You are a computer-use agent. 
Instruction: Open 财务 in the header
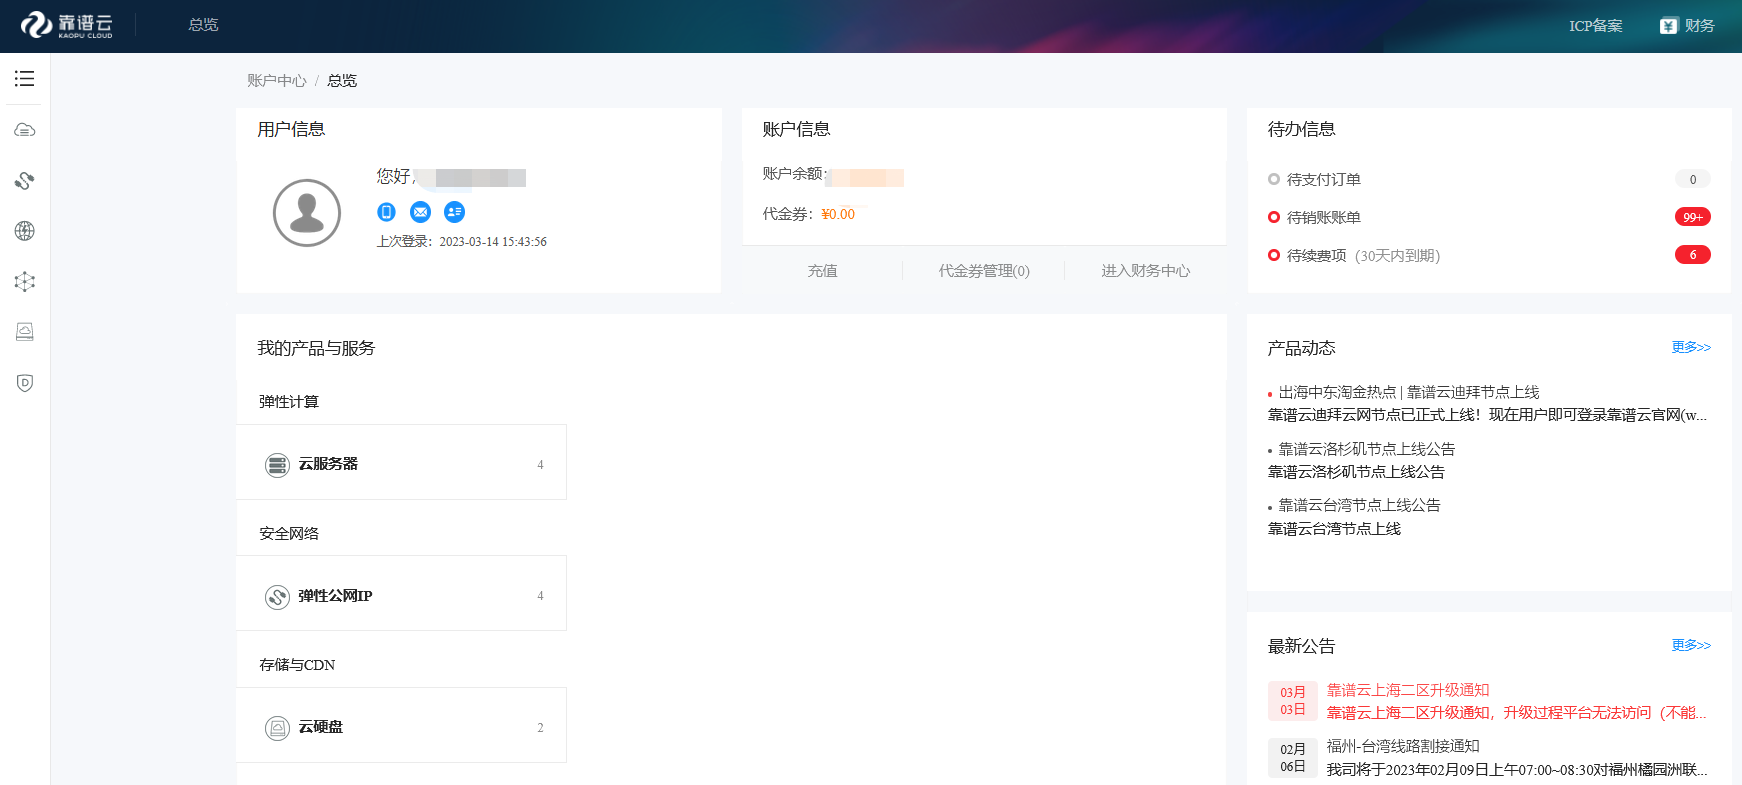point(1687,26)
